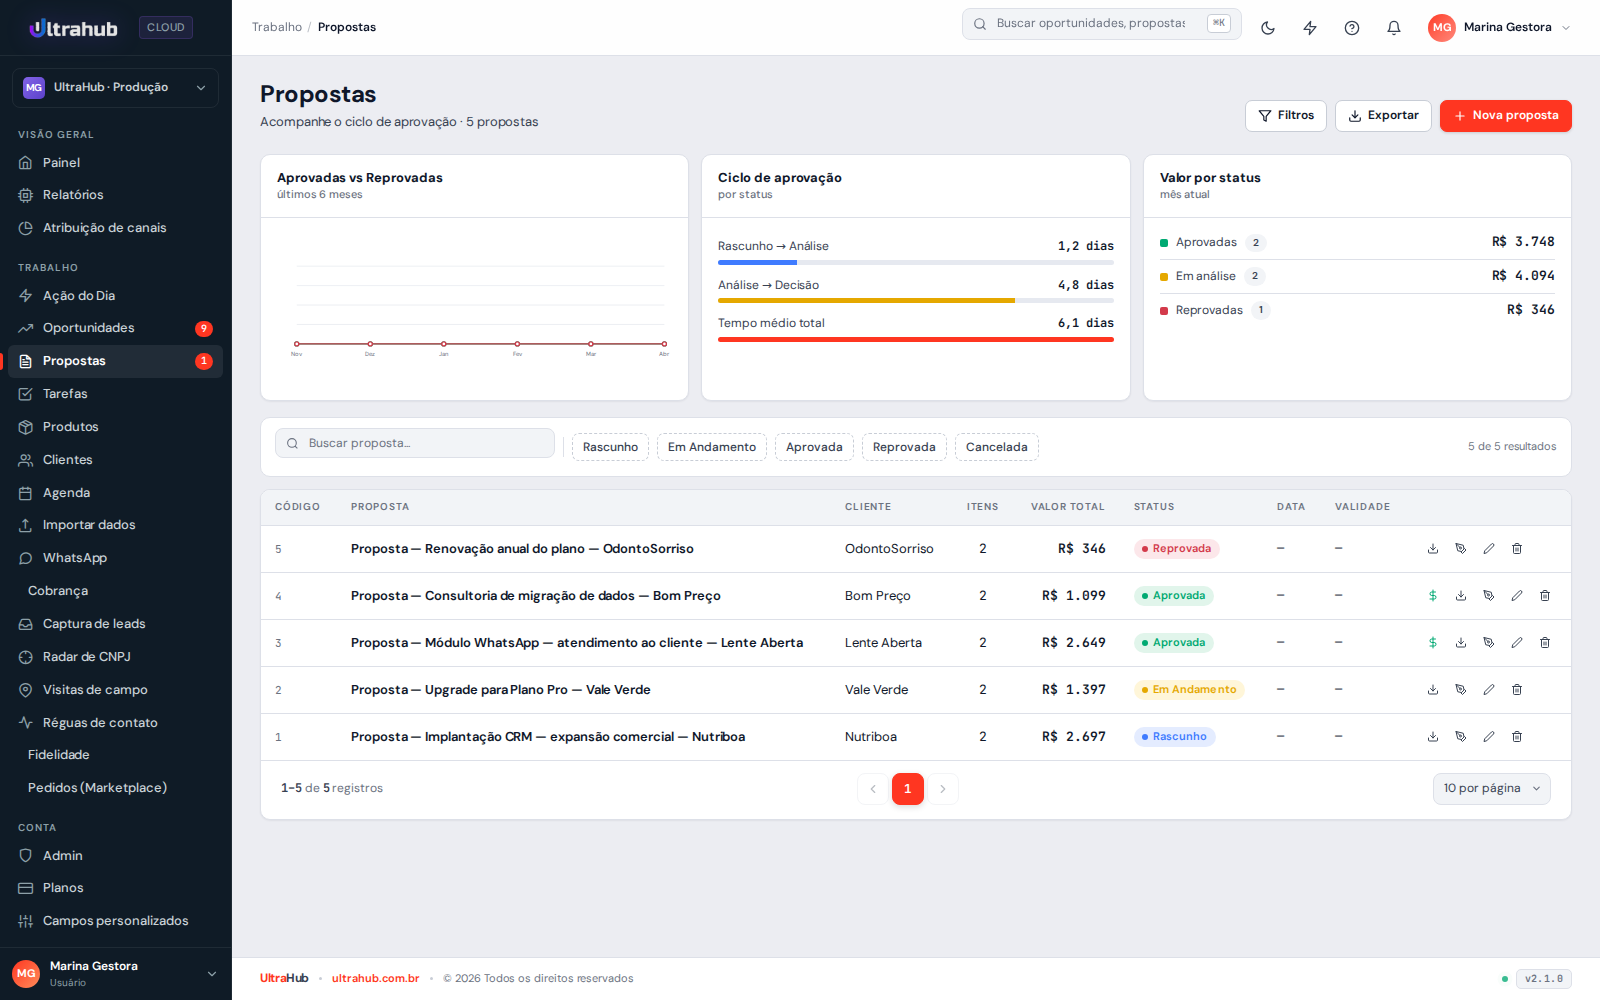Click the Rascunho → Análise progress bar
Image resolution: width=1600 pixels, height=1000 pixels.
click(x=916, y=263)
